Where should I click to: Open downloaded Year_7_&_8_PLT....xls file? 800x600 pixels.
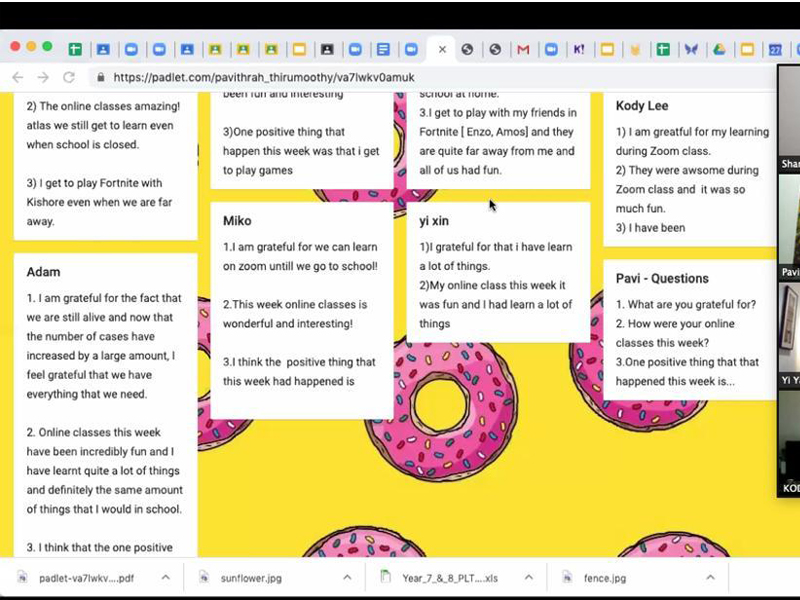(449, 578)
